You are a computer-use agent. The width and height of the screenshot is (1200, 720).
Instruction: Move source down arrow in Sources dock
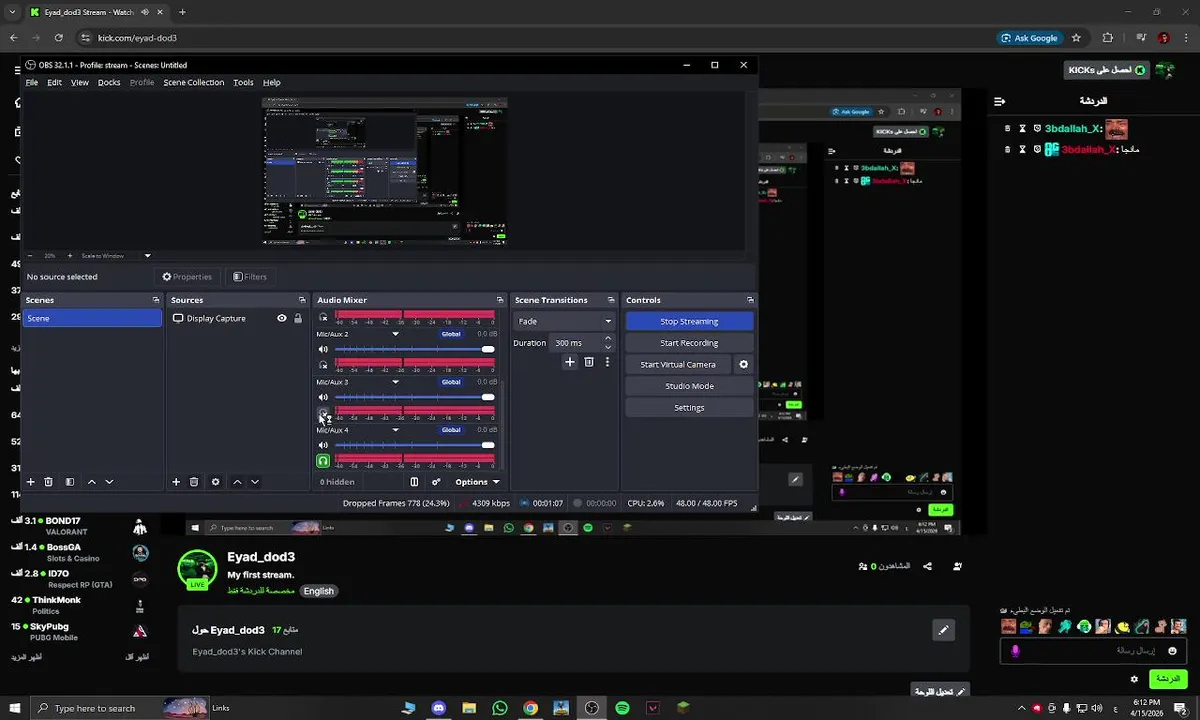[255, 482]
